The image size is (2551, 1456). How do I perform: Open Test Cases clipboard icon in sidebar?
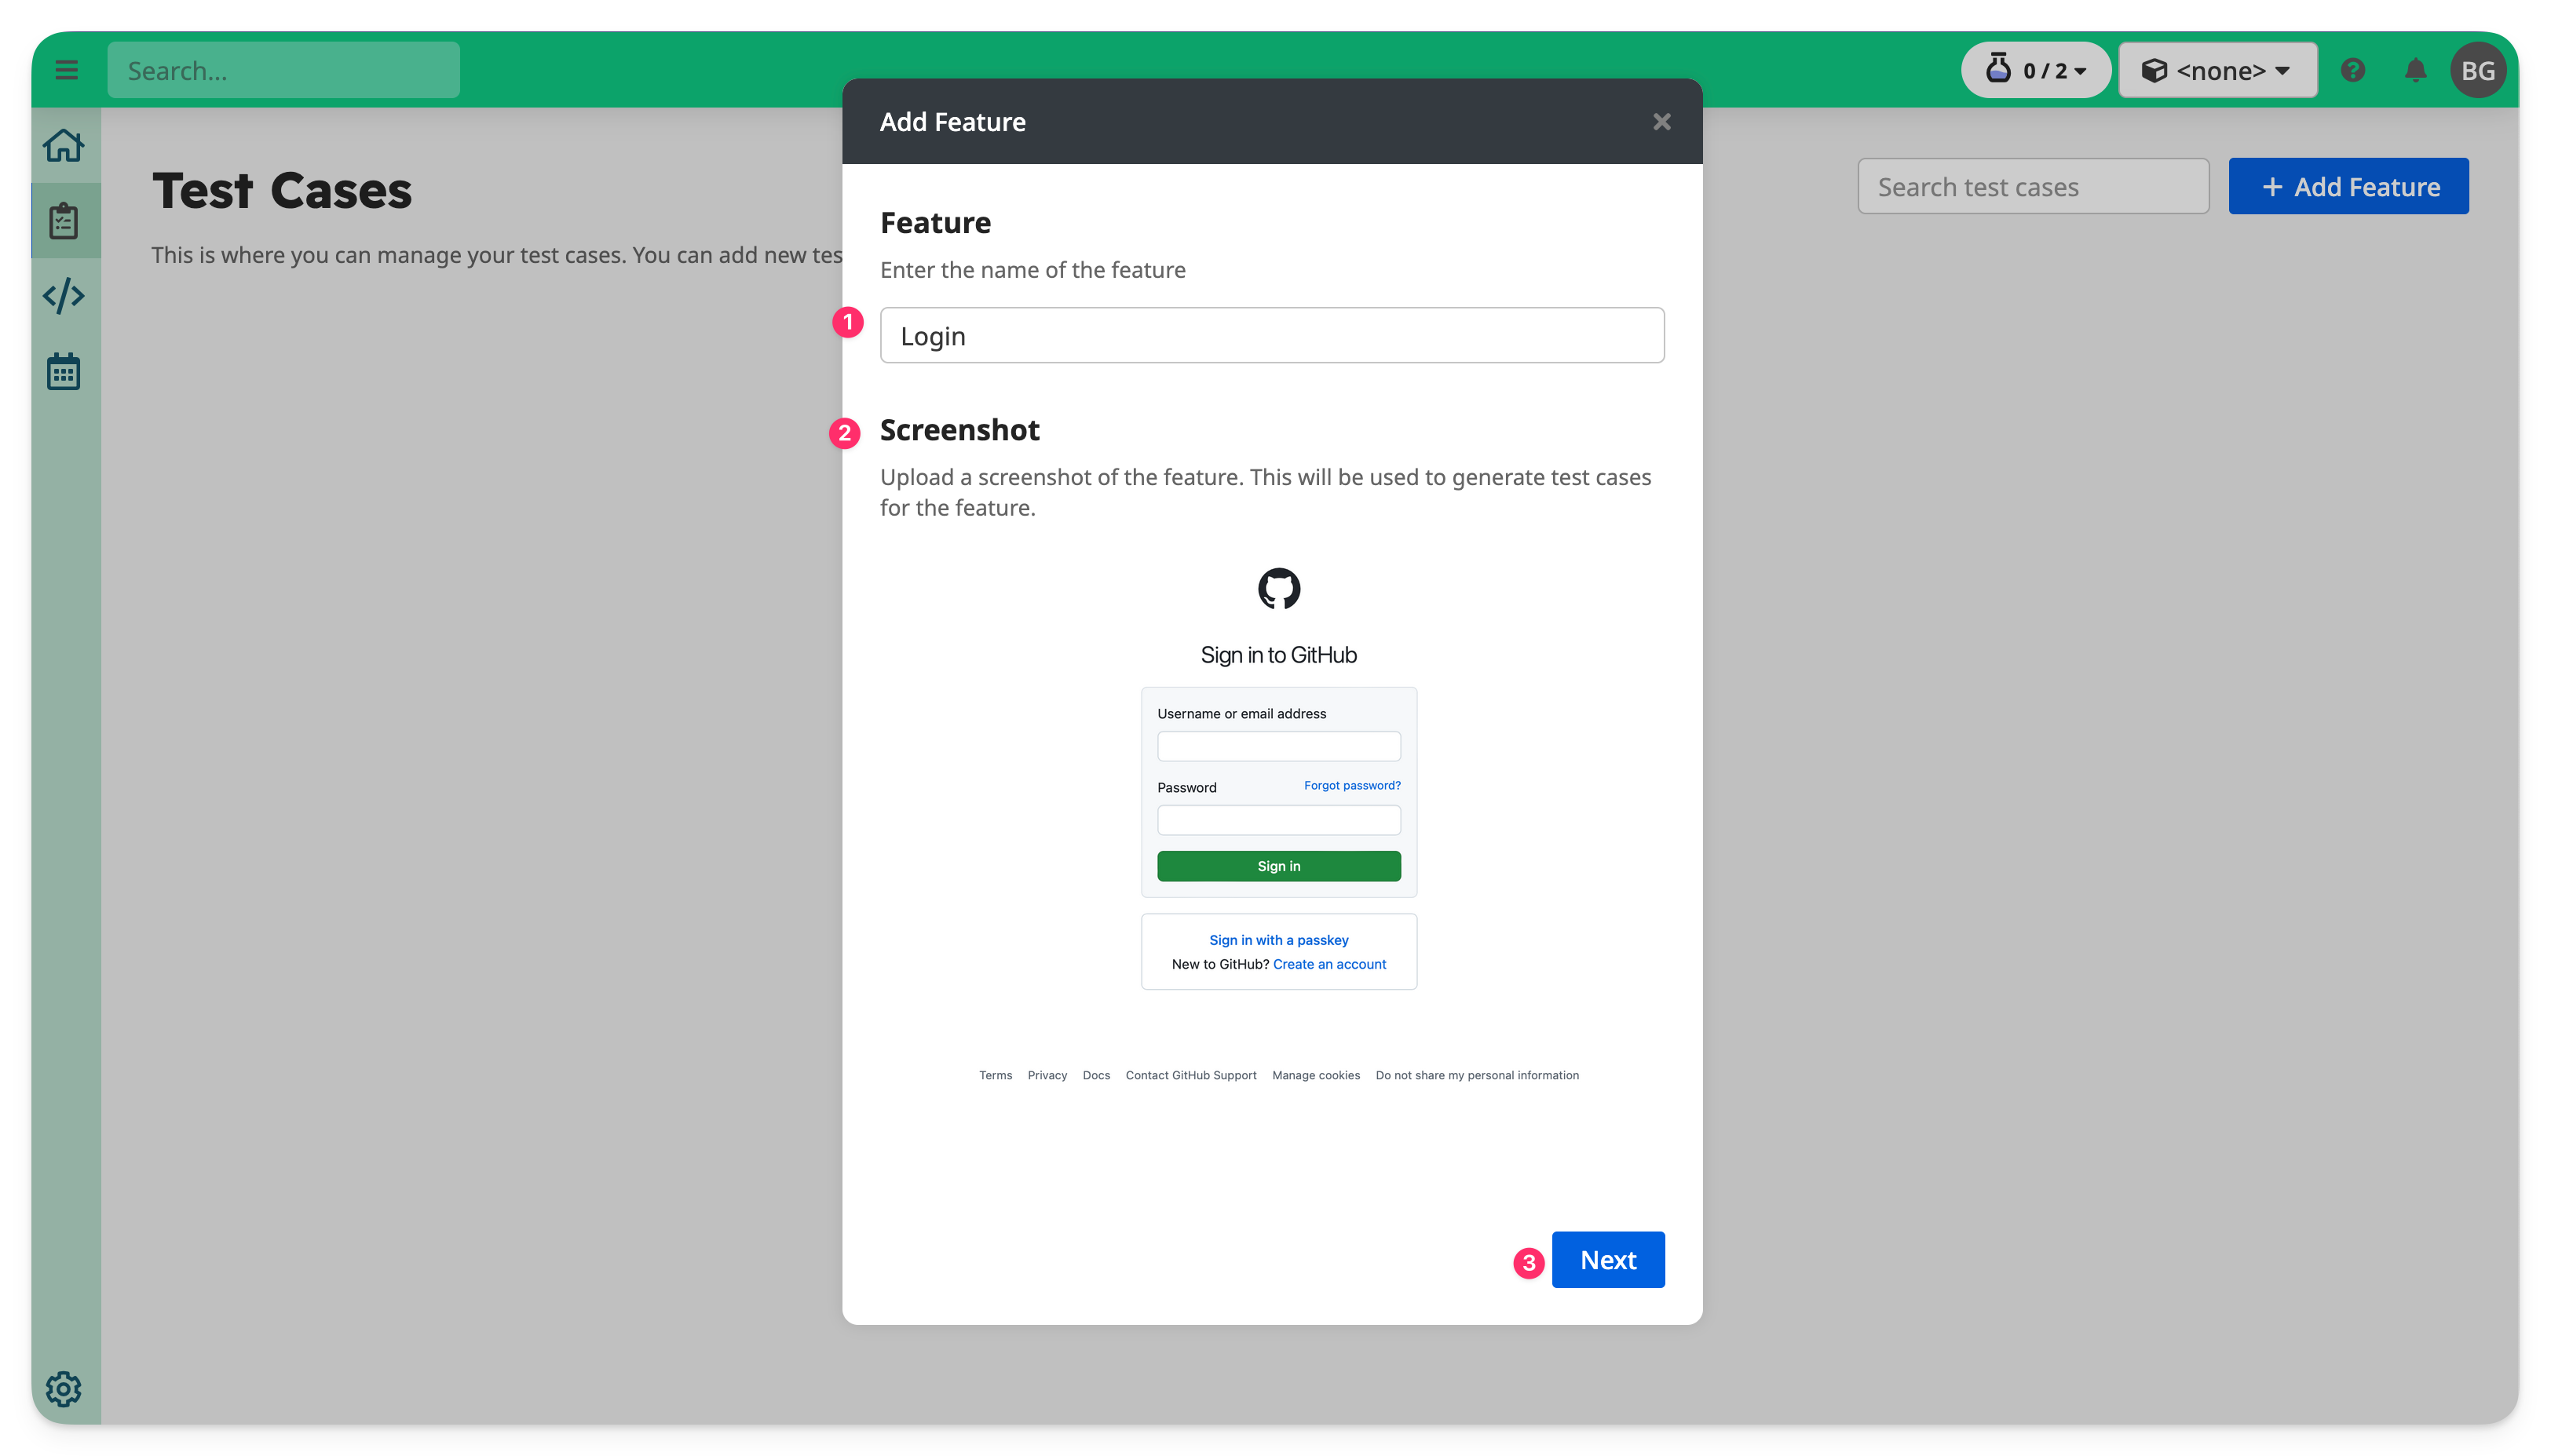coord(63,221)
